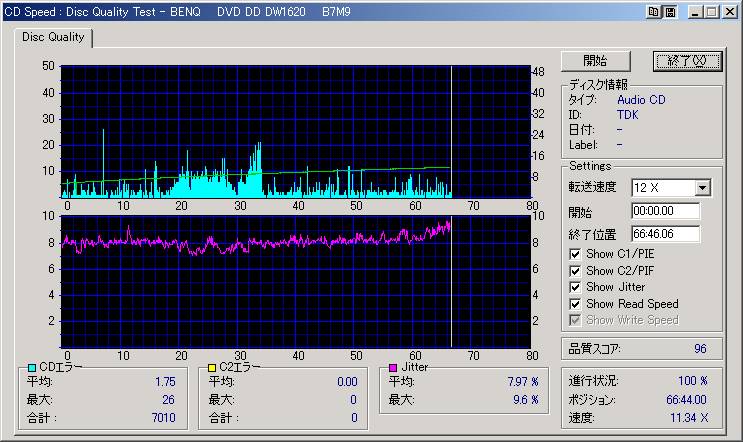This screenshot has height=442, width=743.
Task: Open the transfer speed dropdown arrow
Action: click(x=702, y=188)
